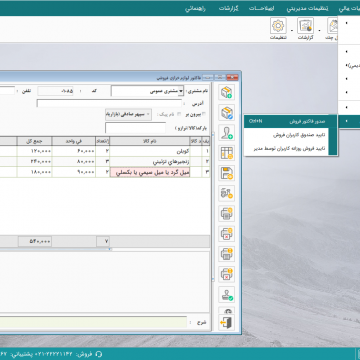Open the گزارشات menu in the menu bar
Viewport: 360px width, 360px height.
tap(228, 9)
